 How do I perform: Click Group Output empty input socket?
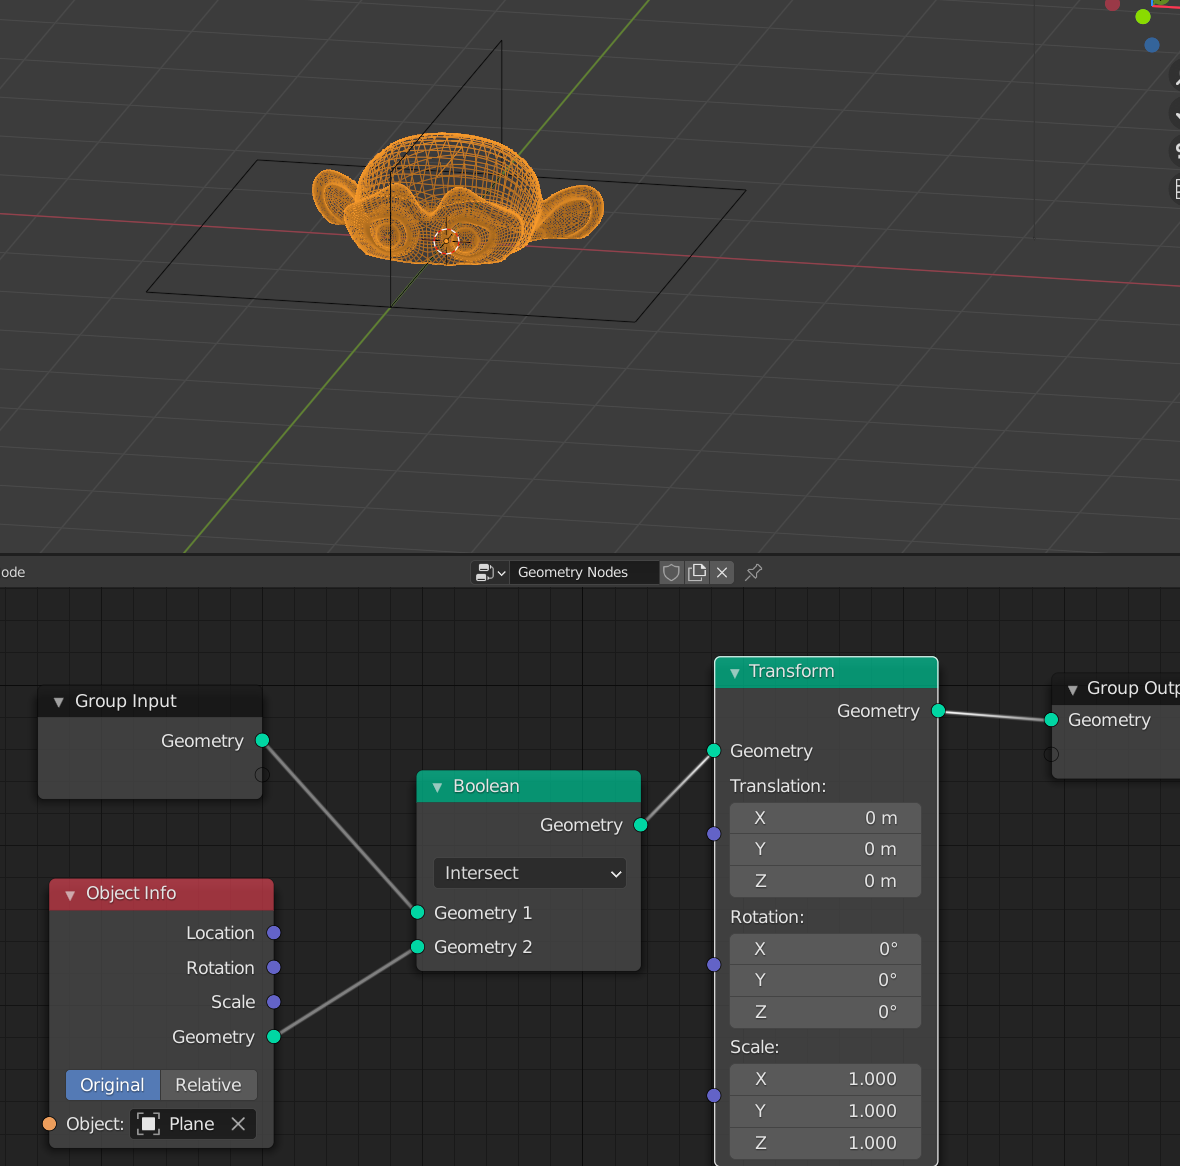coord(1051,754)
